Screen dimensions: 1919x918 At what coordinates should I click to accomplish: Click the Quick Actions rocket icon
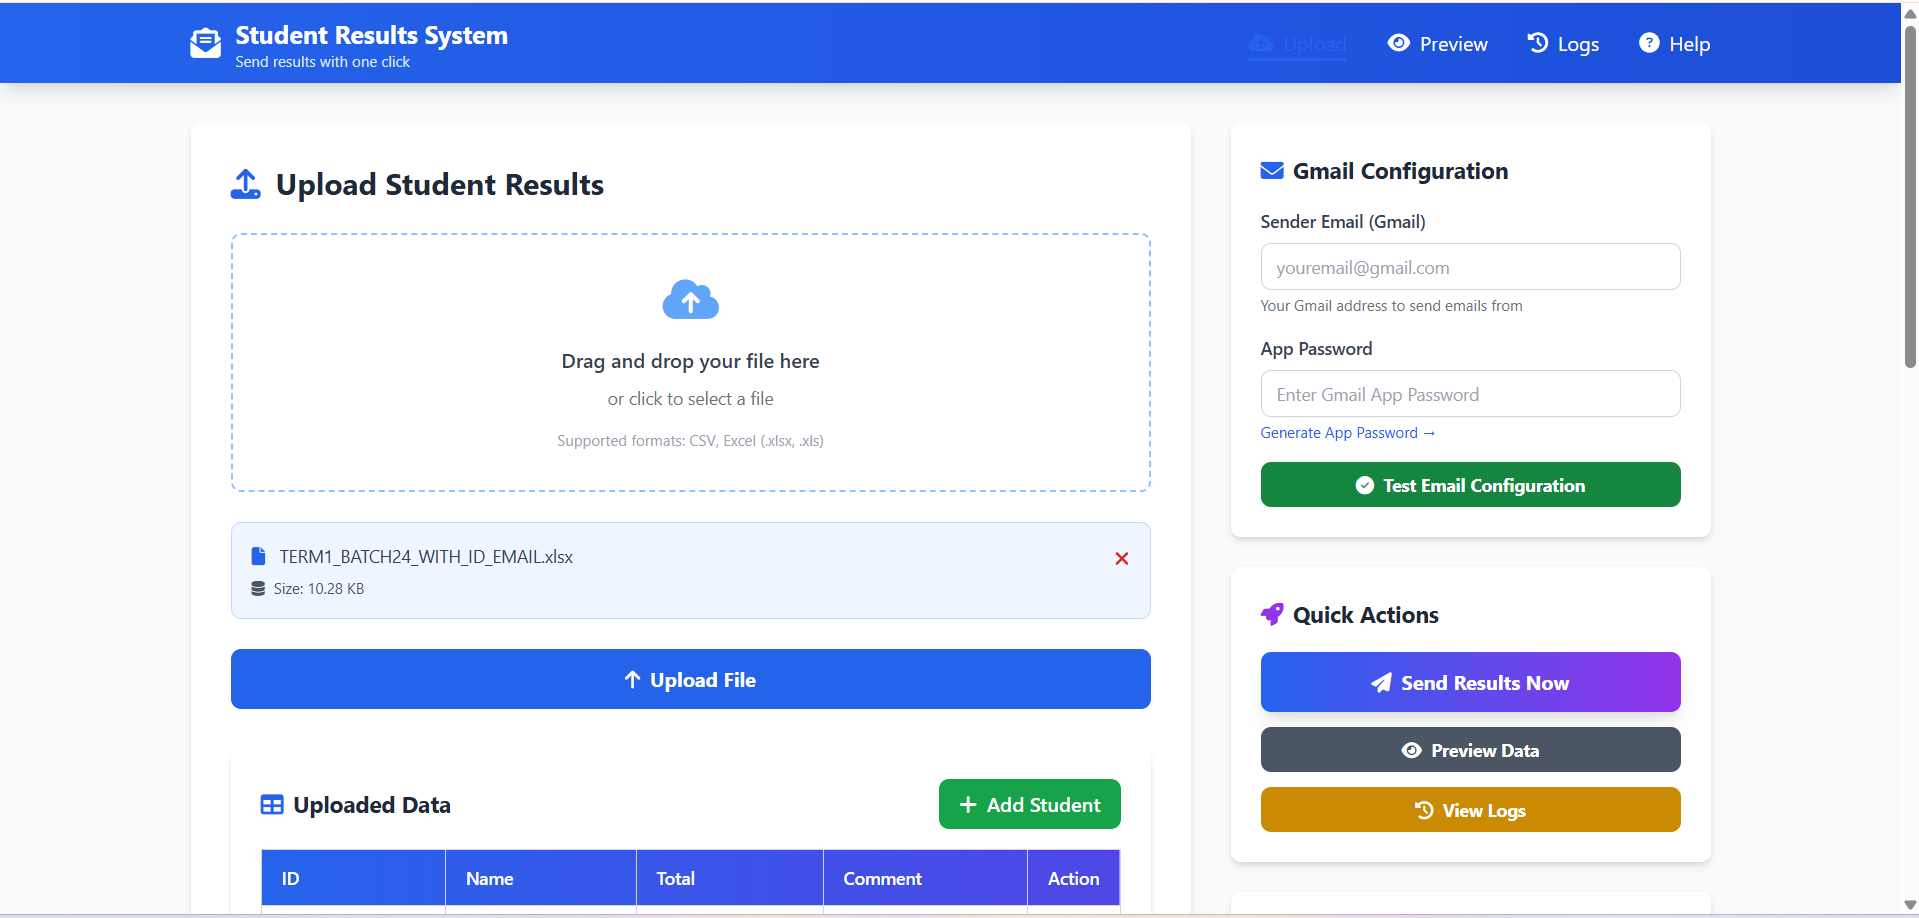[x=1271, y=615]
